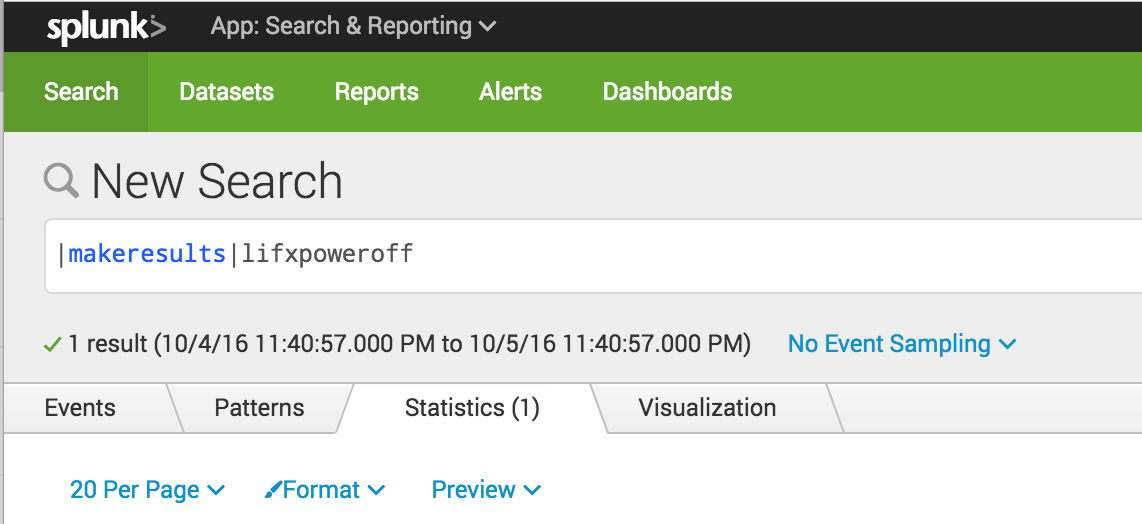Switch to the Events tab
This screenshot has width=1142, height=524.
pos(80,407)
